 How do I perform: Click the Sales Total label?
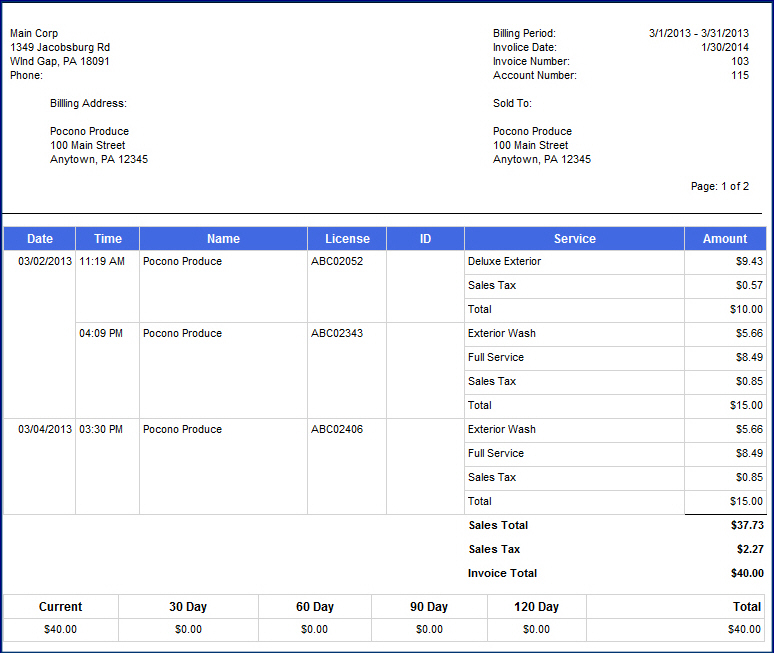point(498,525)
